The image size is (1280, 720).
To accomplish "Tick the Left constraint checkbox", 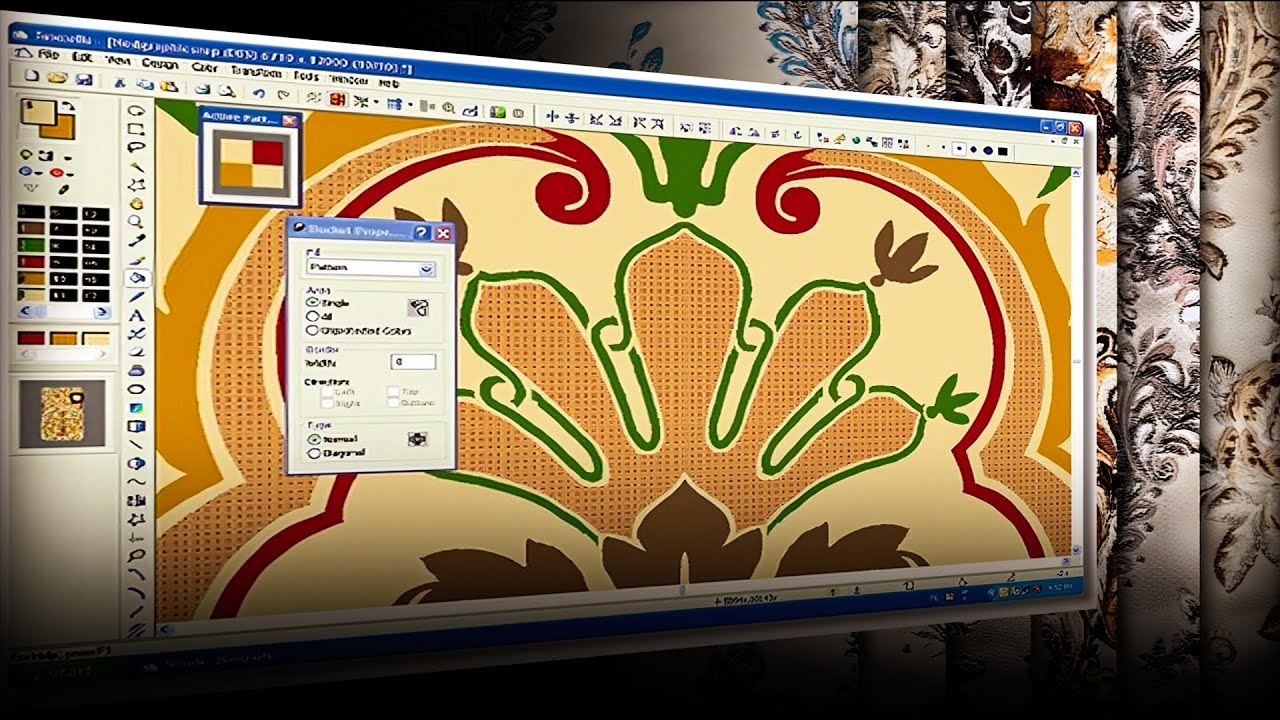I will (x=327, y=390).
